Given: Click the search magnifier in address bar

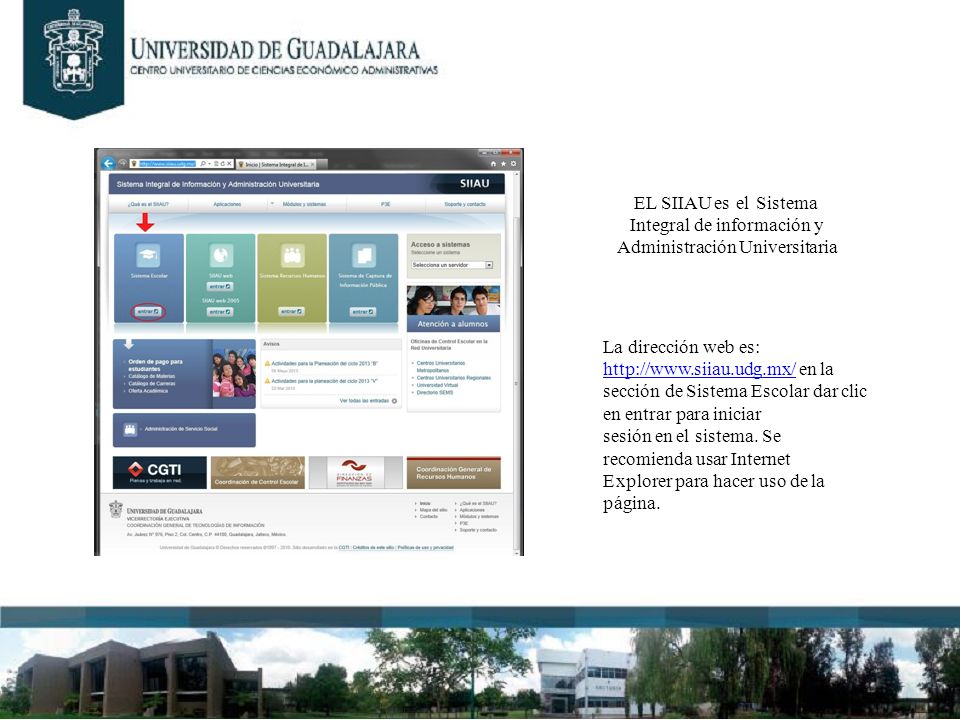Looking at the screenshot, I should (203, 164).
